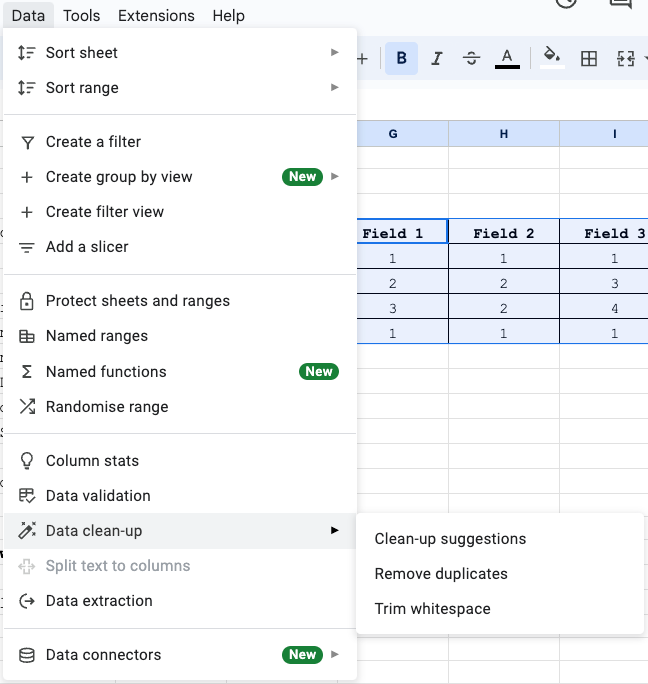Click the Sort range icon

(27, 88)
